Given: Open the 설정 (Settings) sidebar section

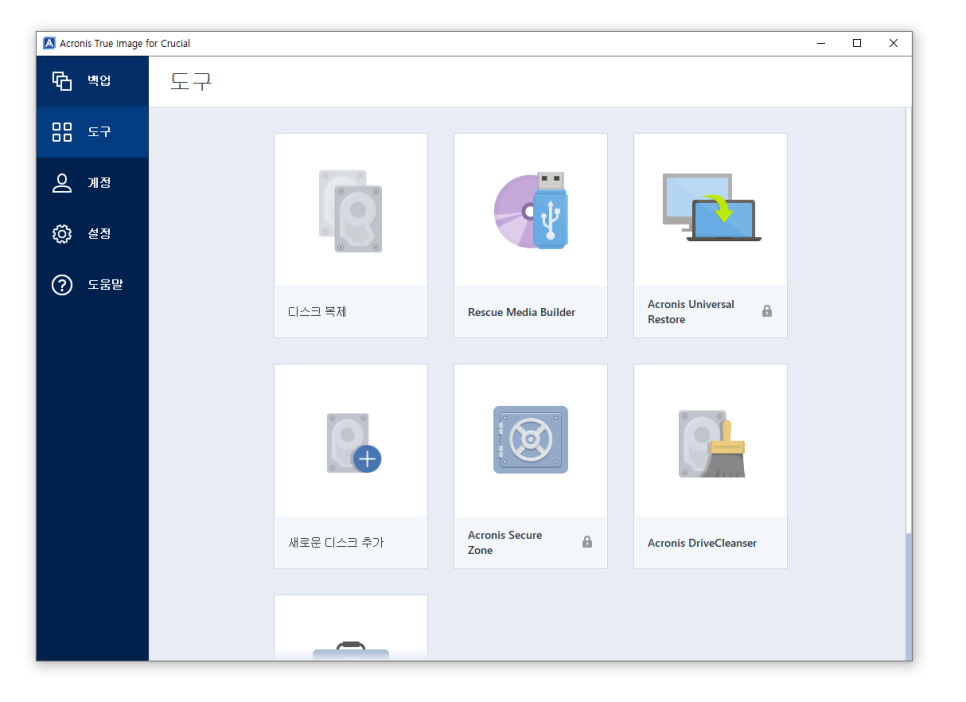Looking at the screenshot, I should pos(92,234).
